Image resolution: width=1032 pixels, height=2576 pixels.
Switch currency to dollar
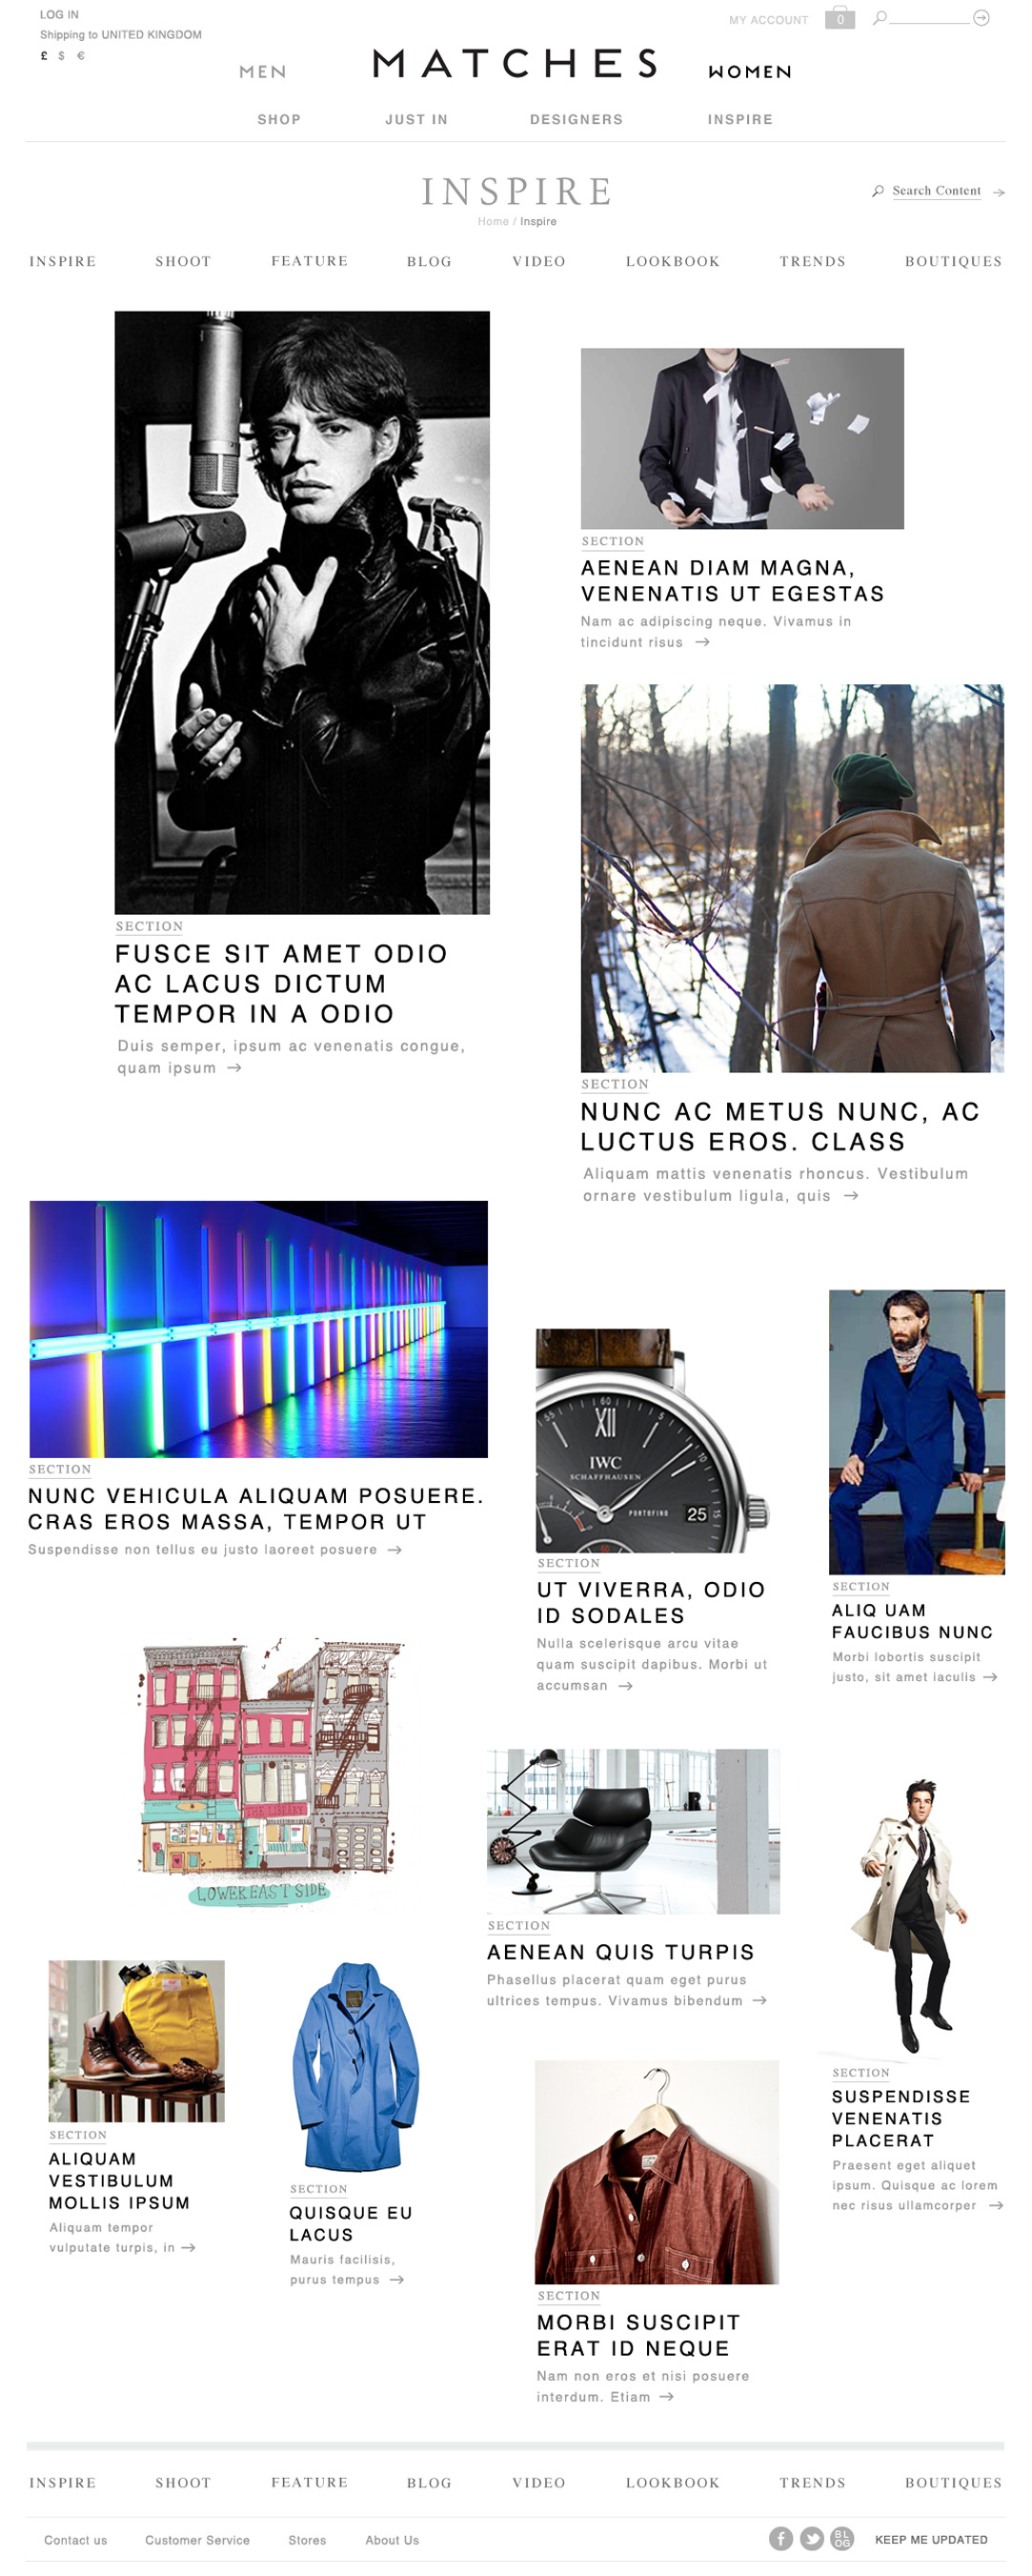(62, 56)
